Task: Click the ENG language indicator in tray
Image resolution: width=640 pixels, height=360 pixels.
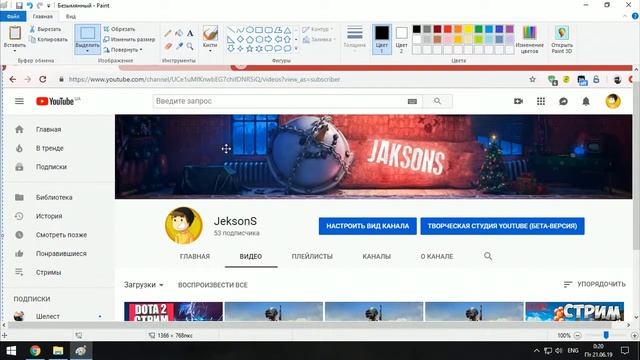Action: pyautogui.click(x=573, y=351)
